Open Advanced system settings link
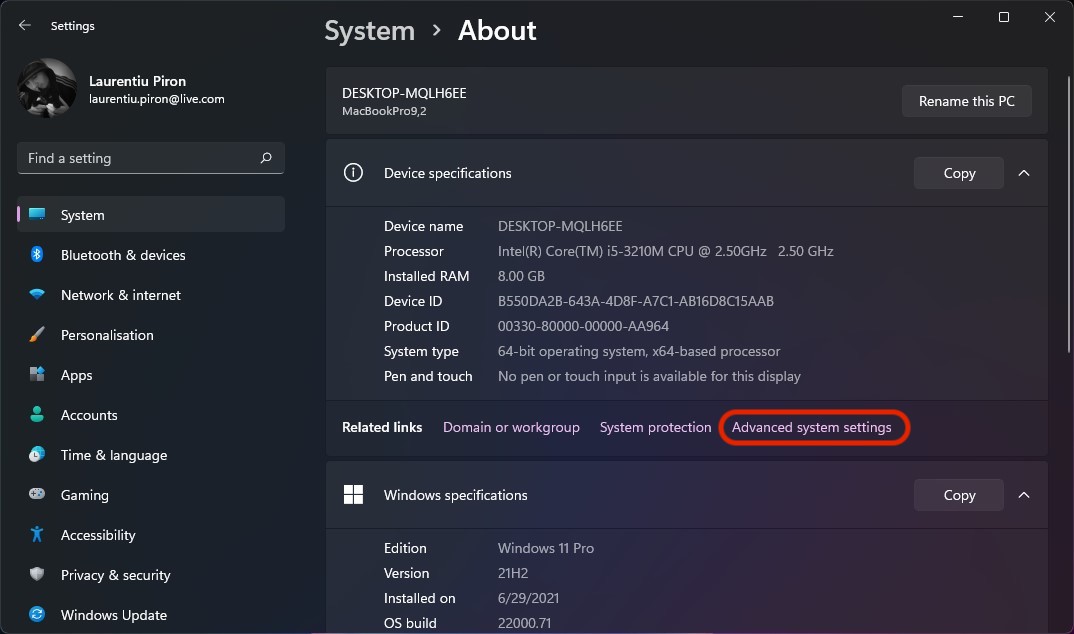Image resolution: width=1074 pixels, height=634 pixels. click(x=812, y=427)
